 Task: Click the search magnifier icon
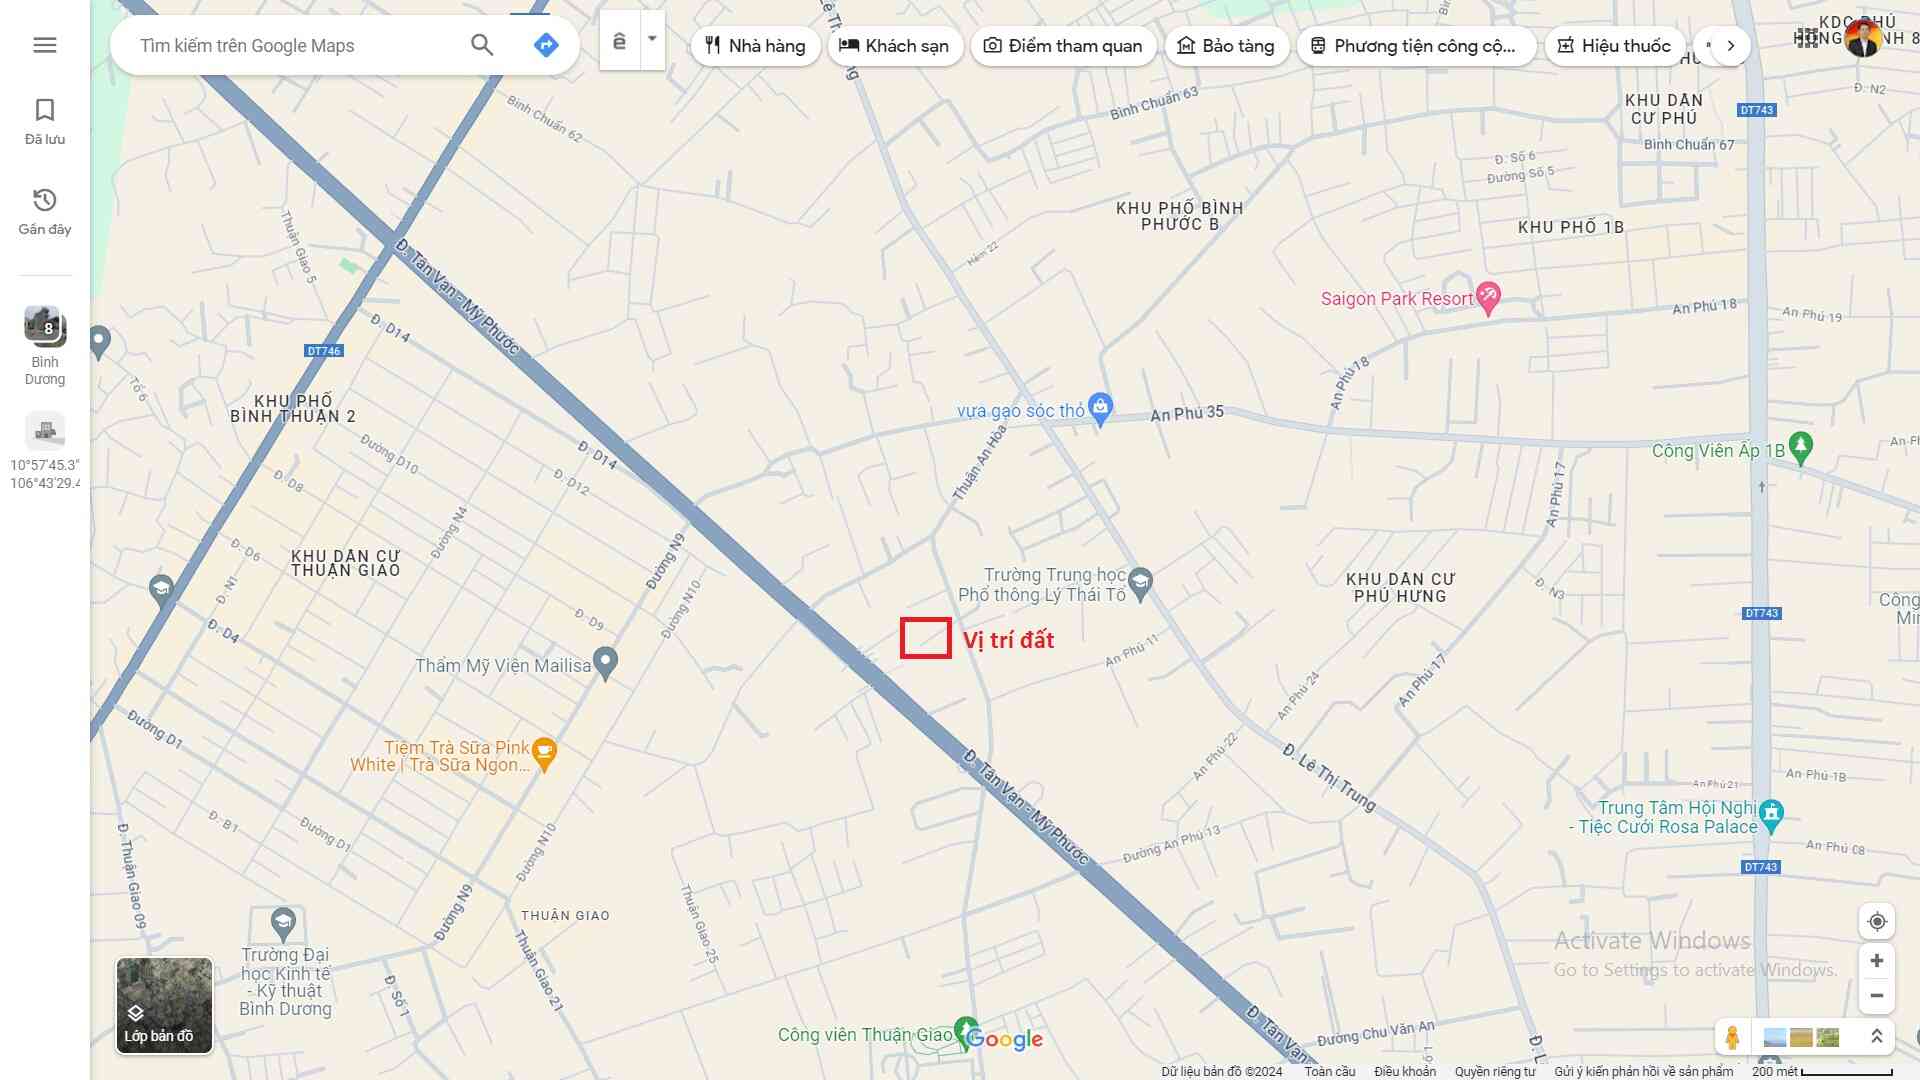(482, 45)
